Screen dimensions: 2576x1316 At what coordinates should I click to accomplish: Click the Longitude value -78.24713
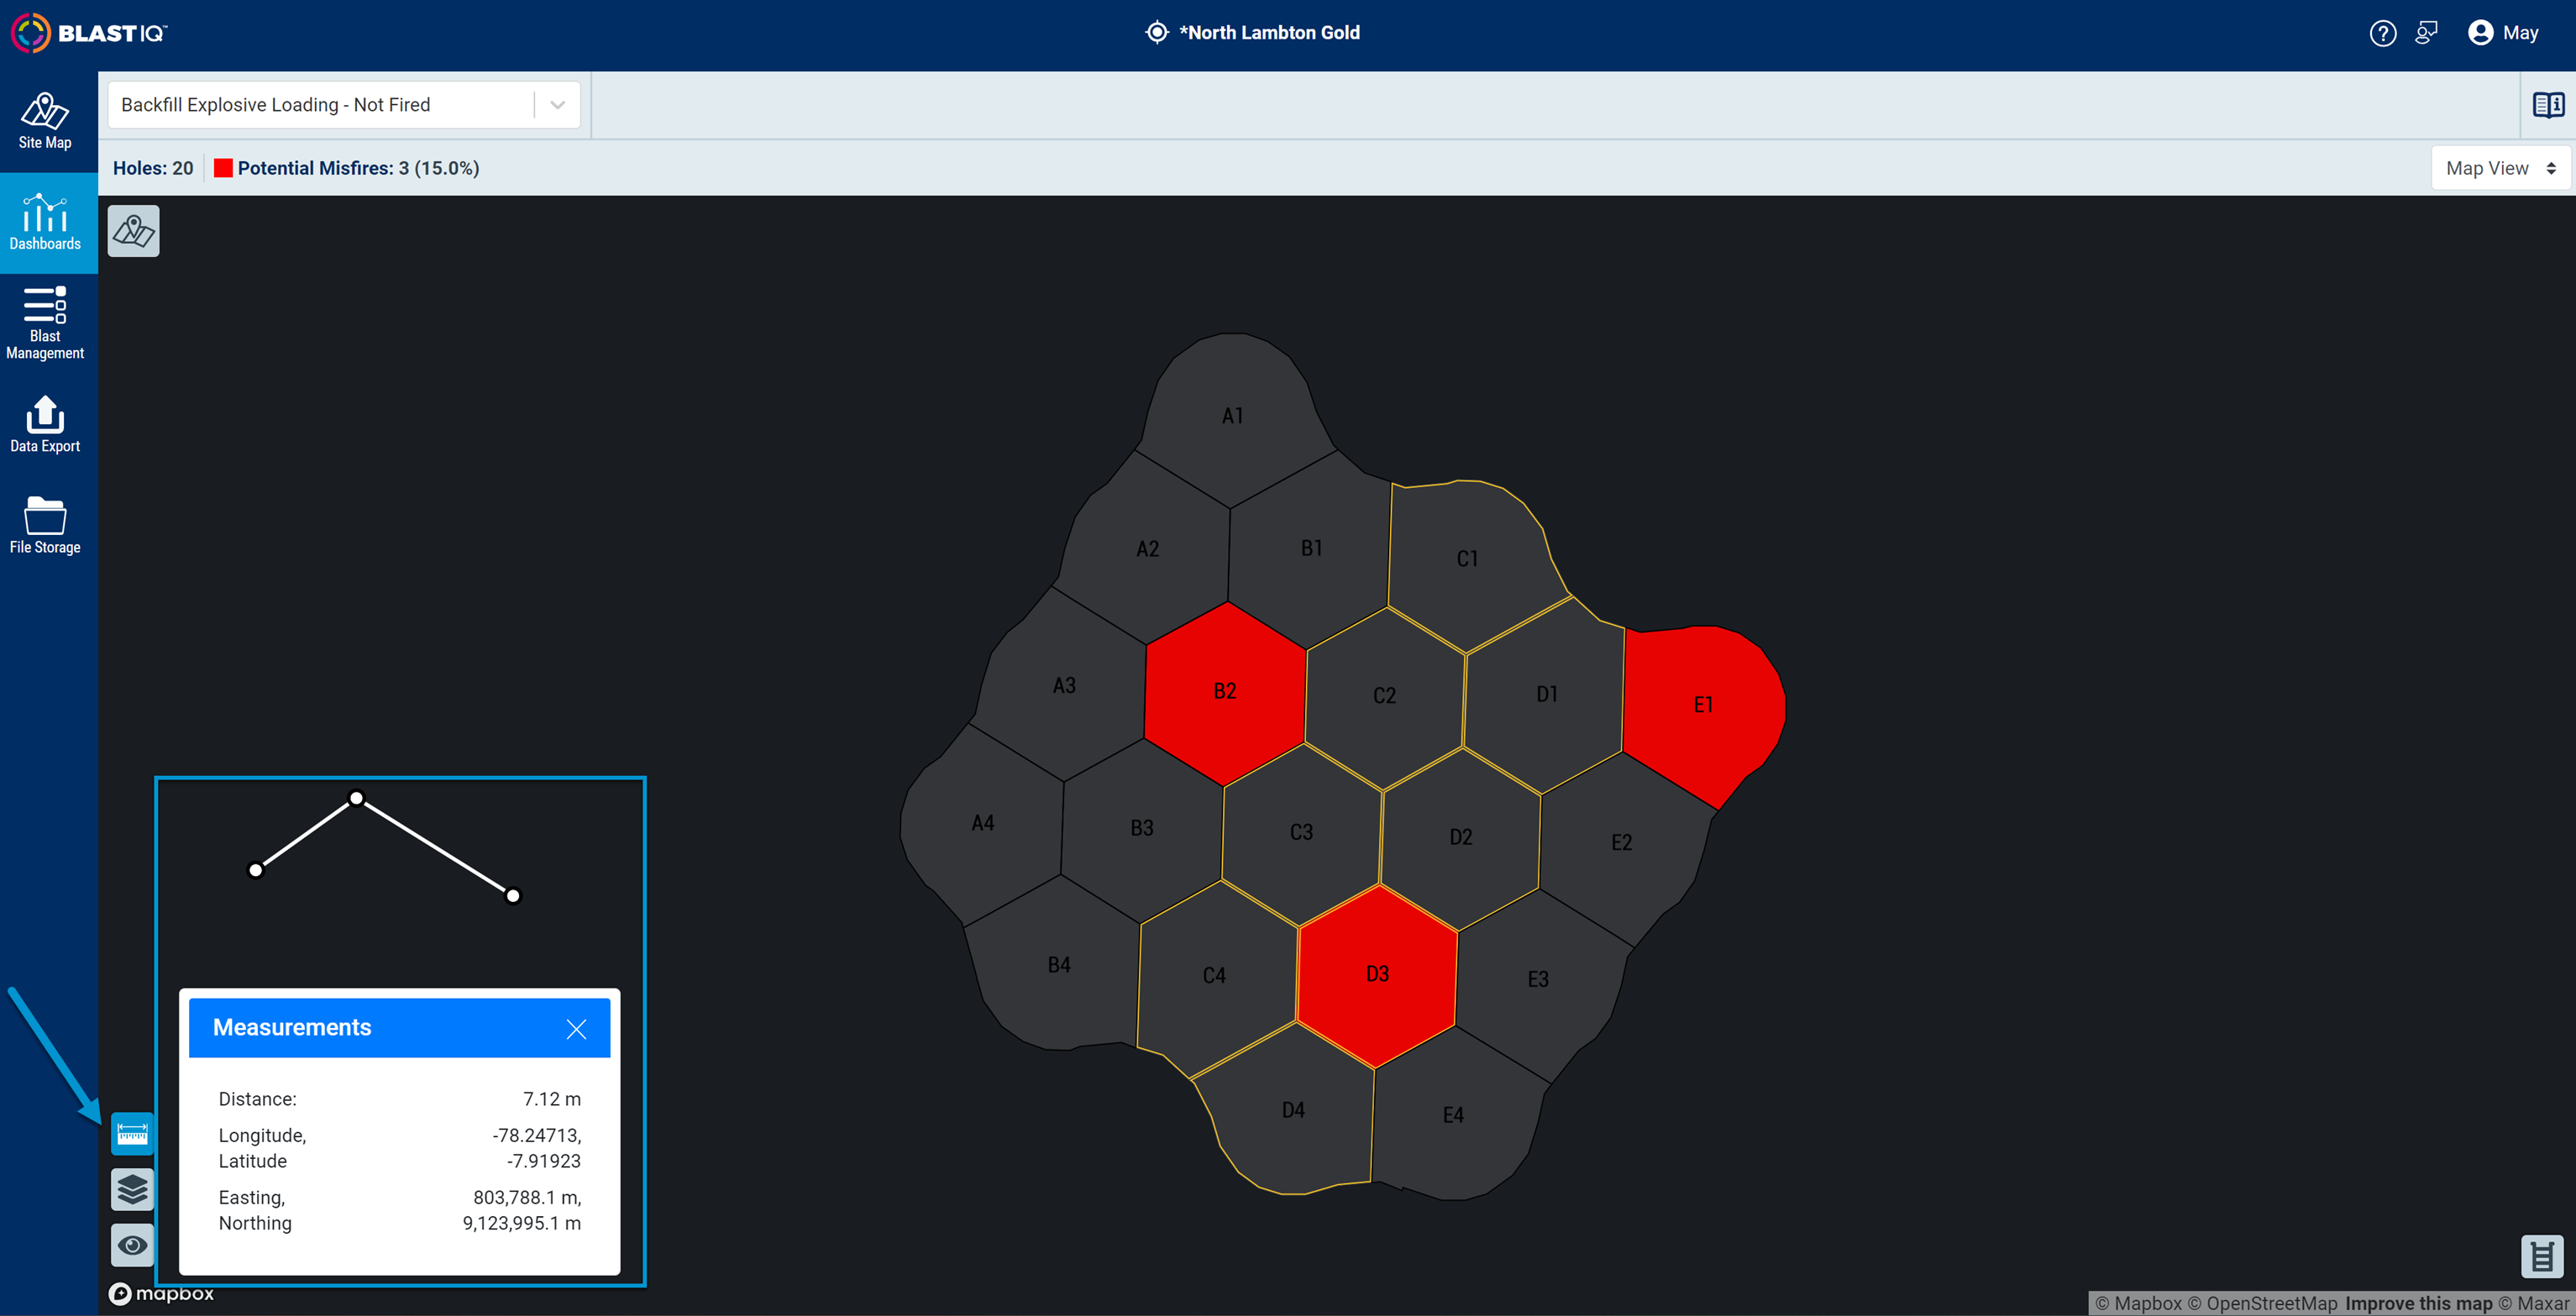coord(537,1135)
